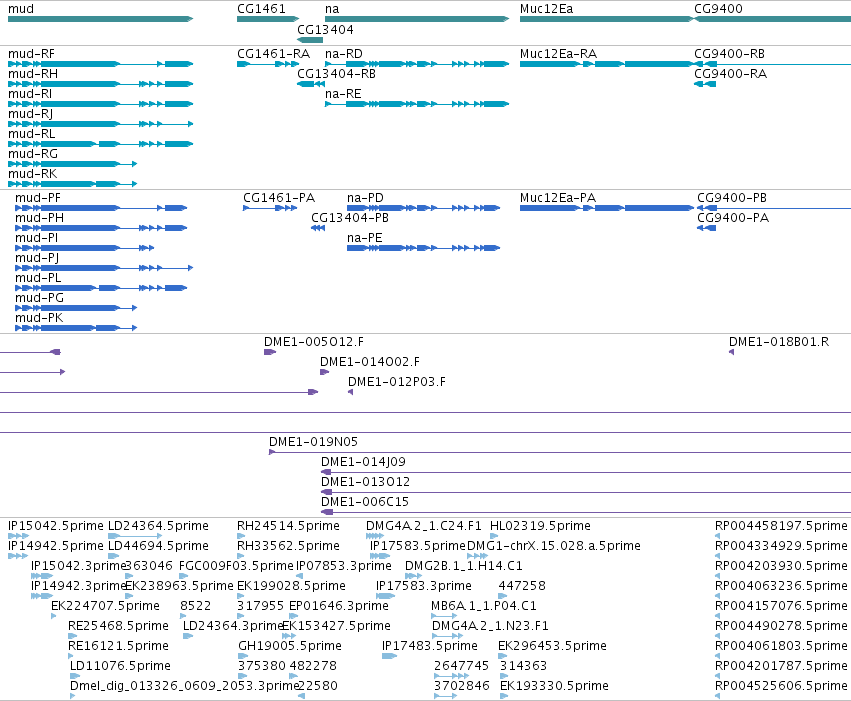The image size is (851, 701).
Task: Select EST MB6A.1_1.P04.C1
Action: (x=444, y=616)
